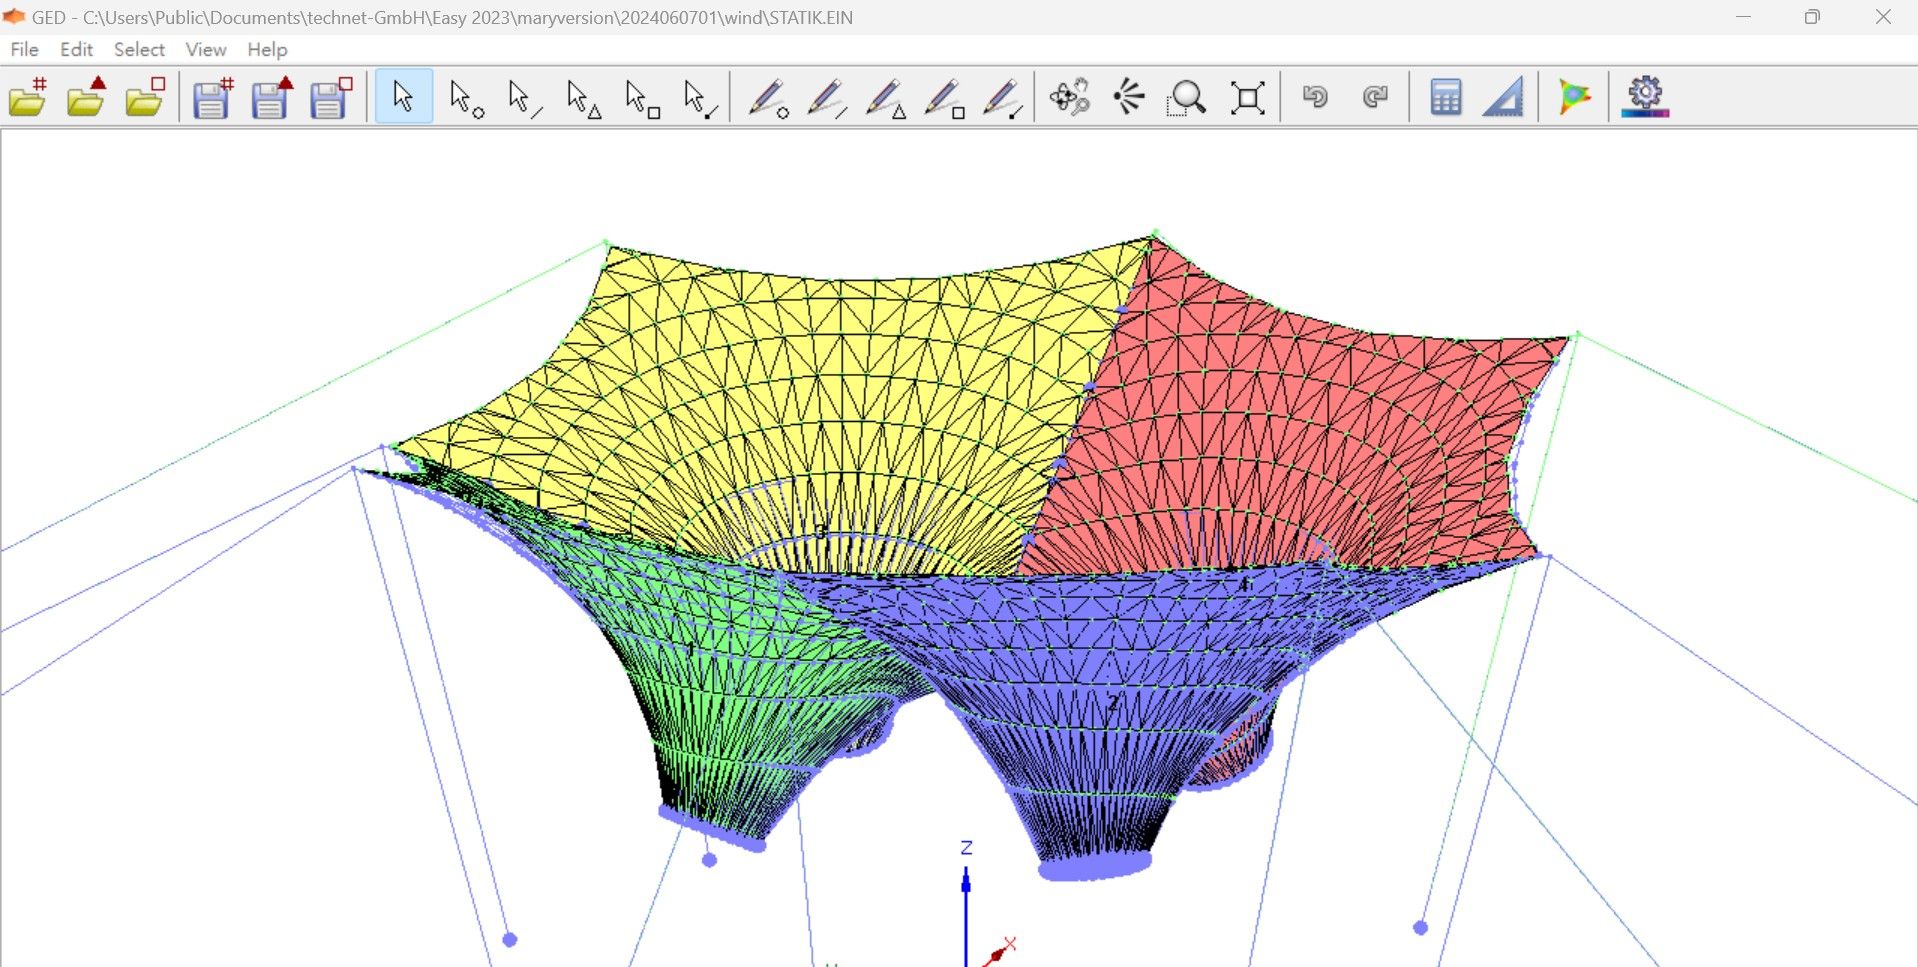Click the magnifier zoom window icon
This screenshot has width=1918, height=967.
1187,98
